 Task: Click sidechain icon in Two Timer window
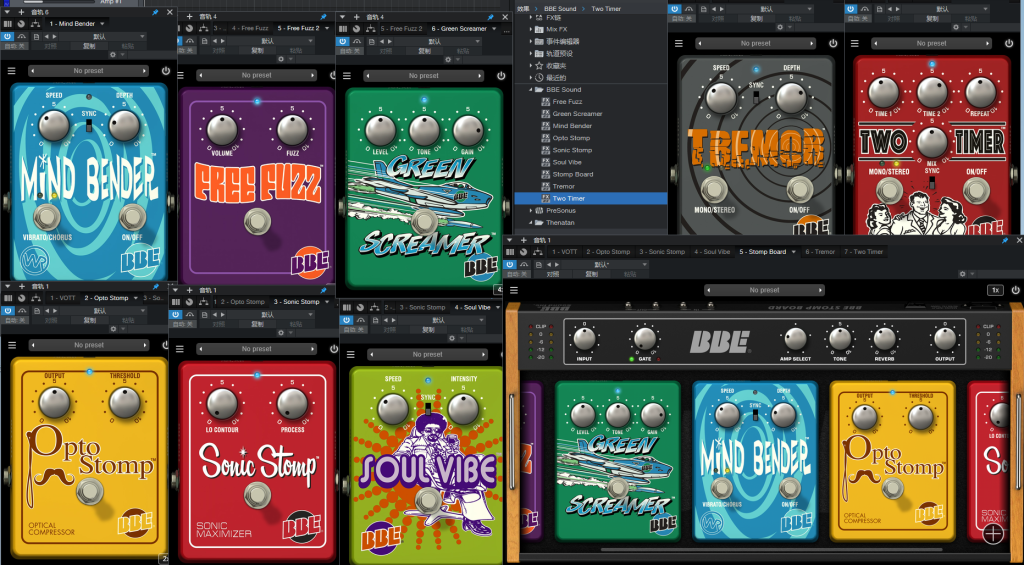pos(865,9)
